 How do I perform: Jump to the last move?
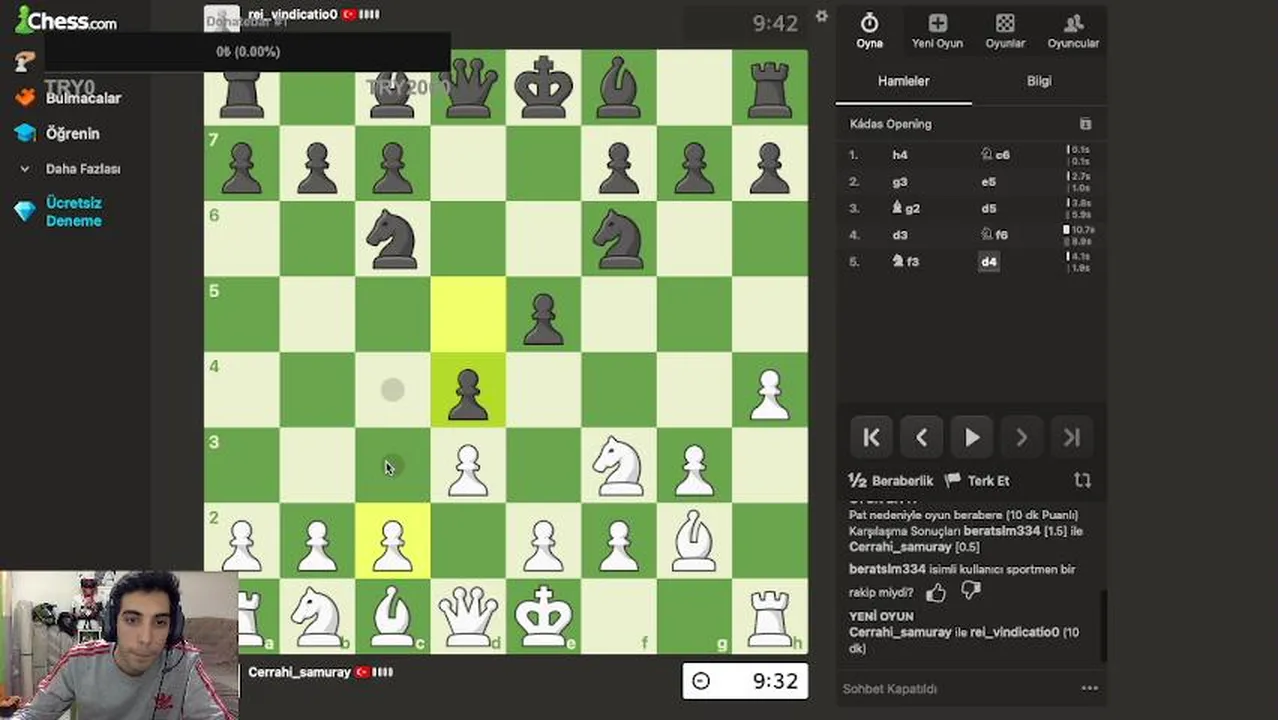pos(1071,437)
